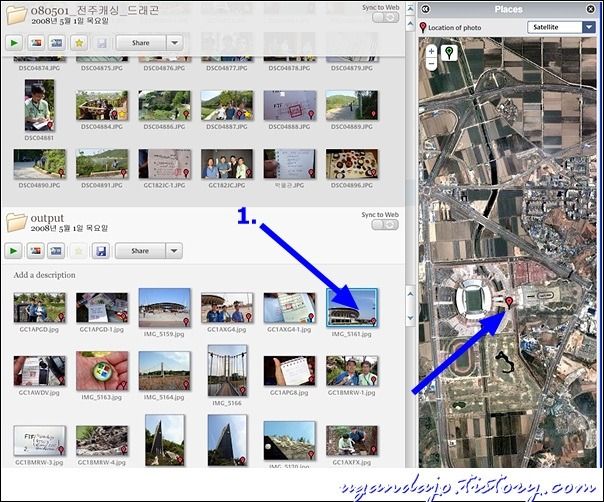Toggle Sync to Web for output folder

(385, 225)
